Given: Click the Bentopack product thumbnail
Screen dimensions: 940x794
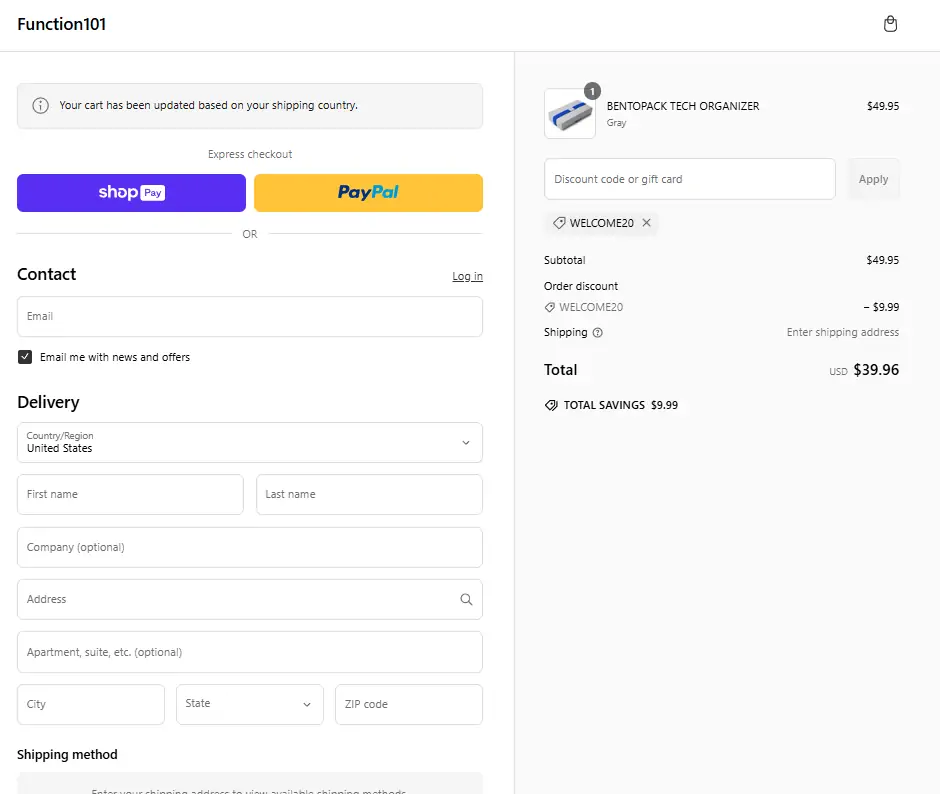Looking at the screenshot, I should click(570, 114).
